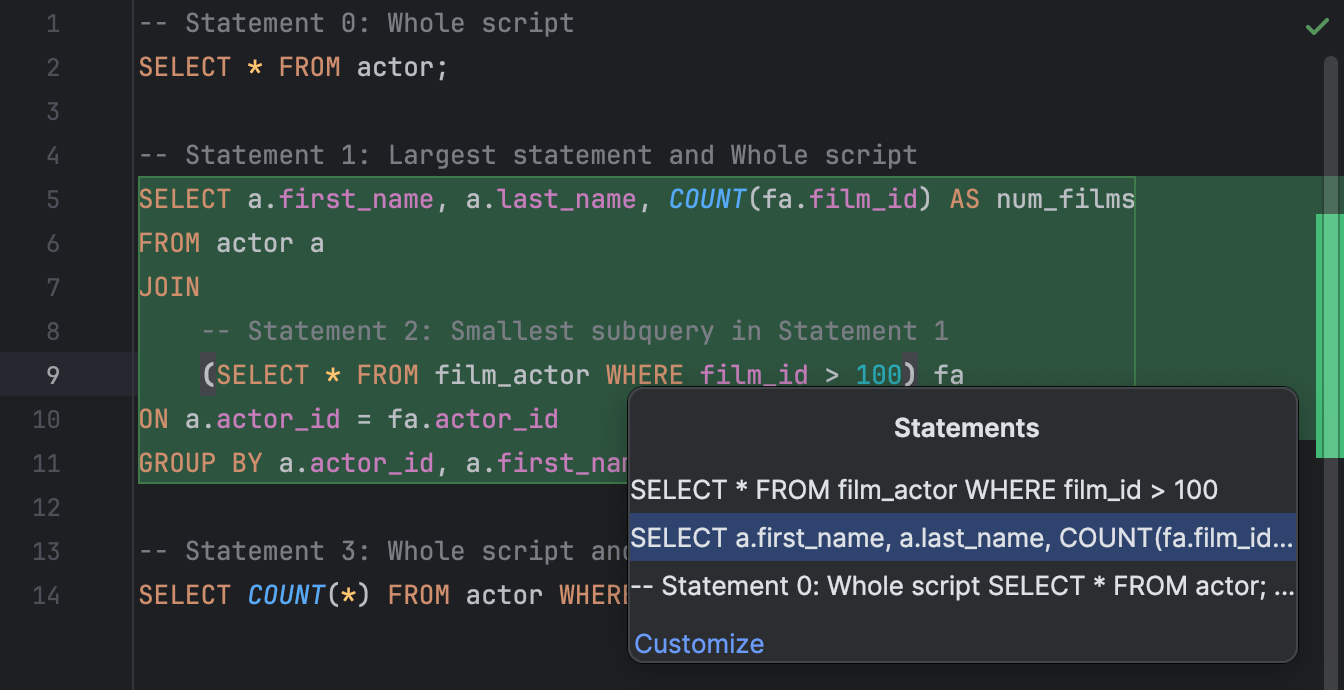Image resolution: width=1344 pixels, height=690 pixels.
Task: Open the Customize link in Statements popup
Action: coord(698,644)
